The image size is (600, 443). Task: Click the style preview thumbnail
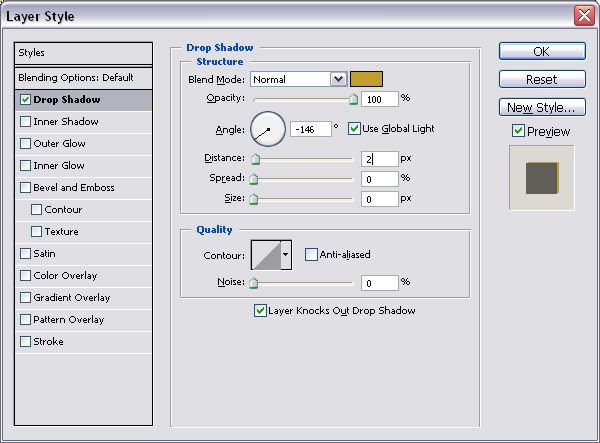[542, 178]
